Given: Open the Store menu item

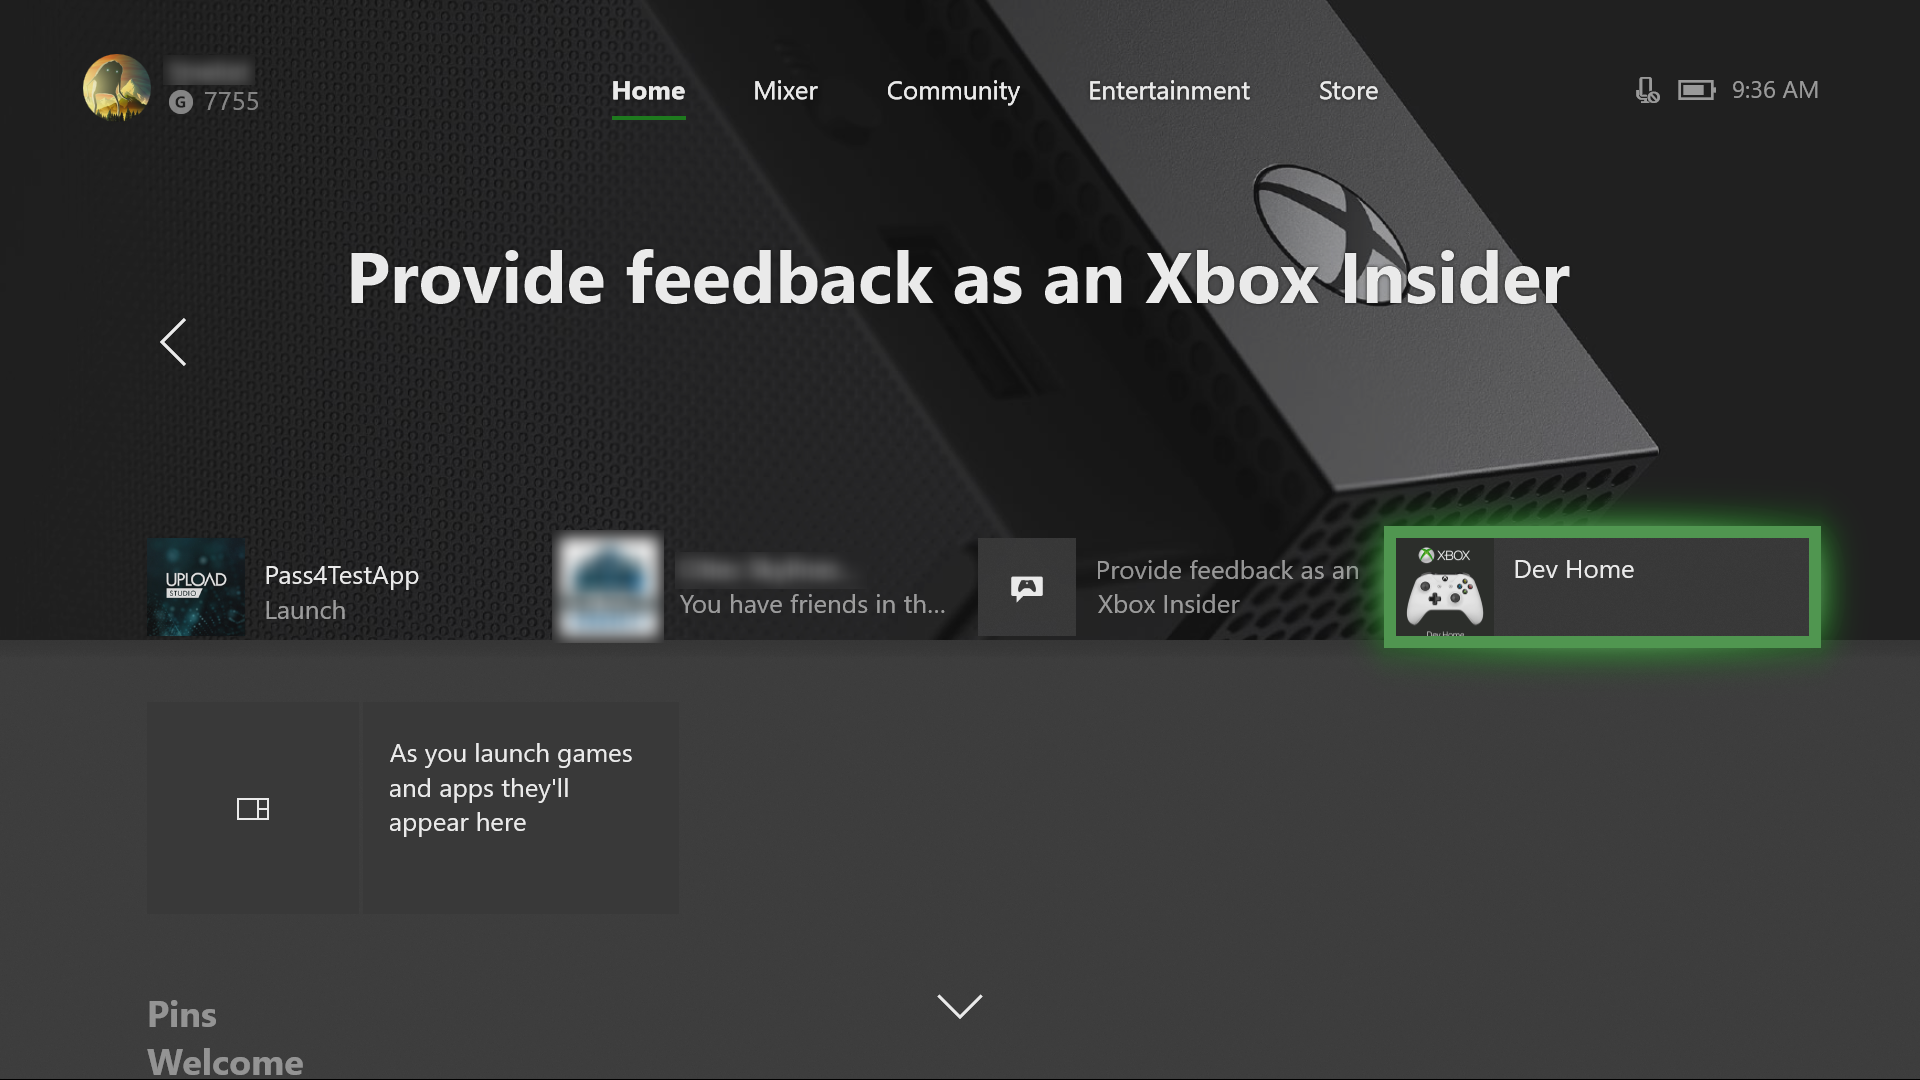Looking at the screenshot, I should click(1348, 90).
